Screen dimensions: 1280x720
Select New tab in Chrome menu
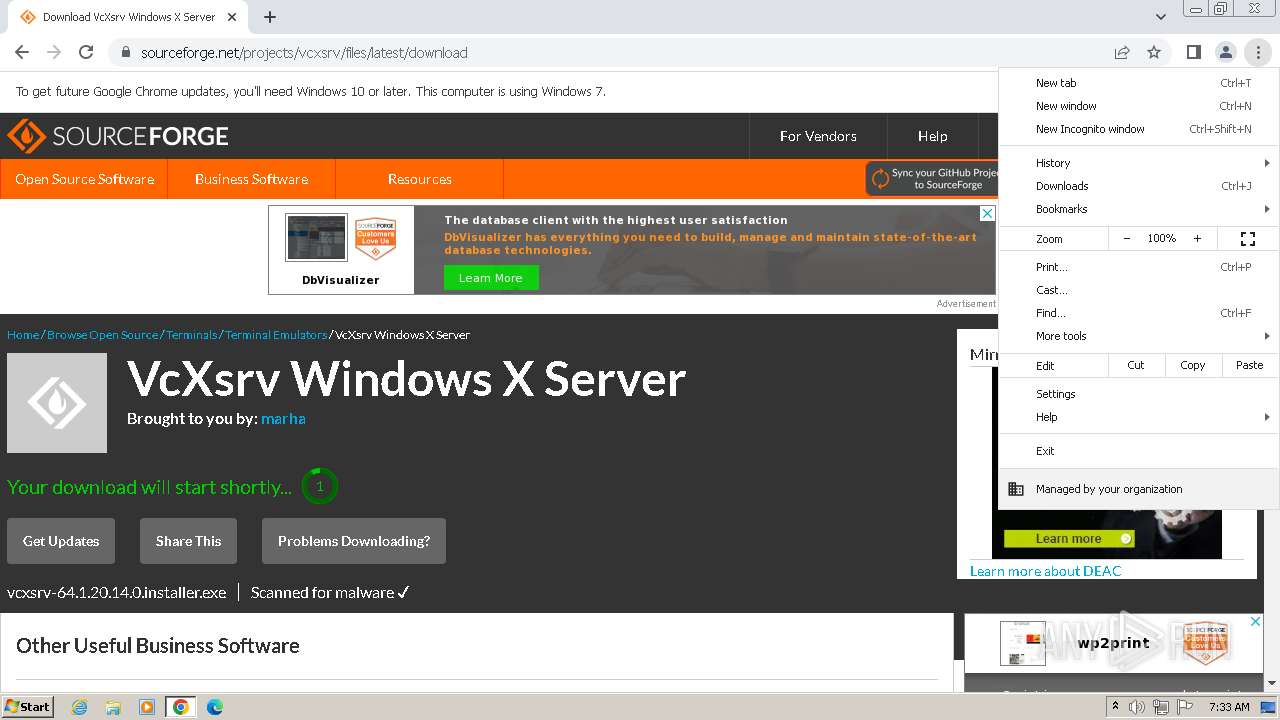[x=1139, y=83]
